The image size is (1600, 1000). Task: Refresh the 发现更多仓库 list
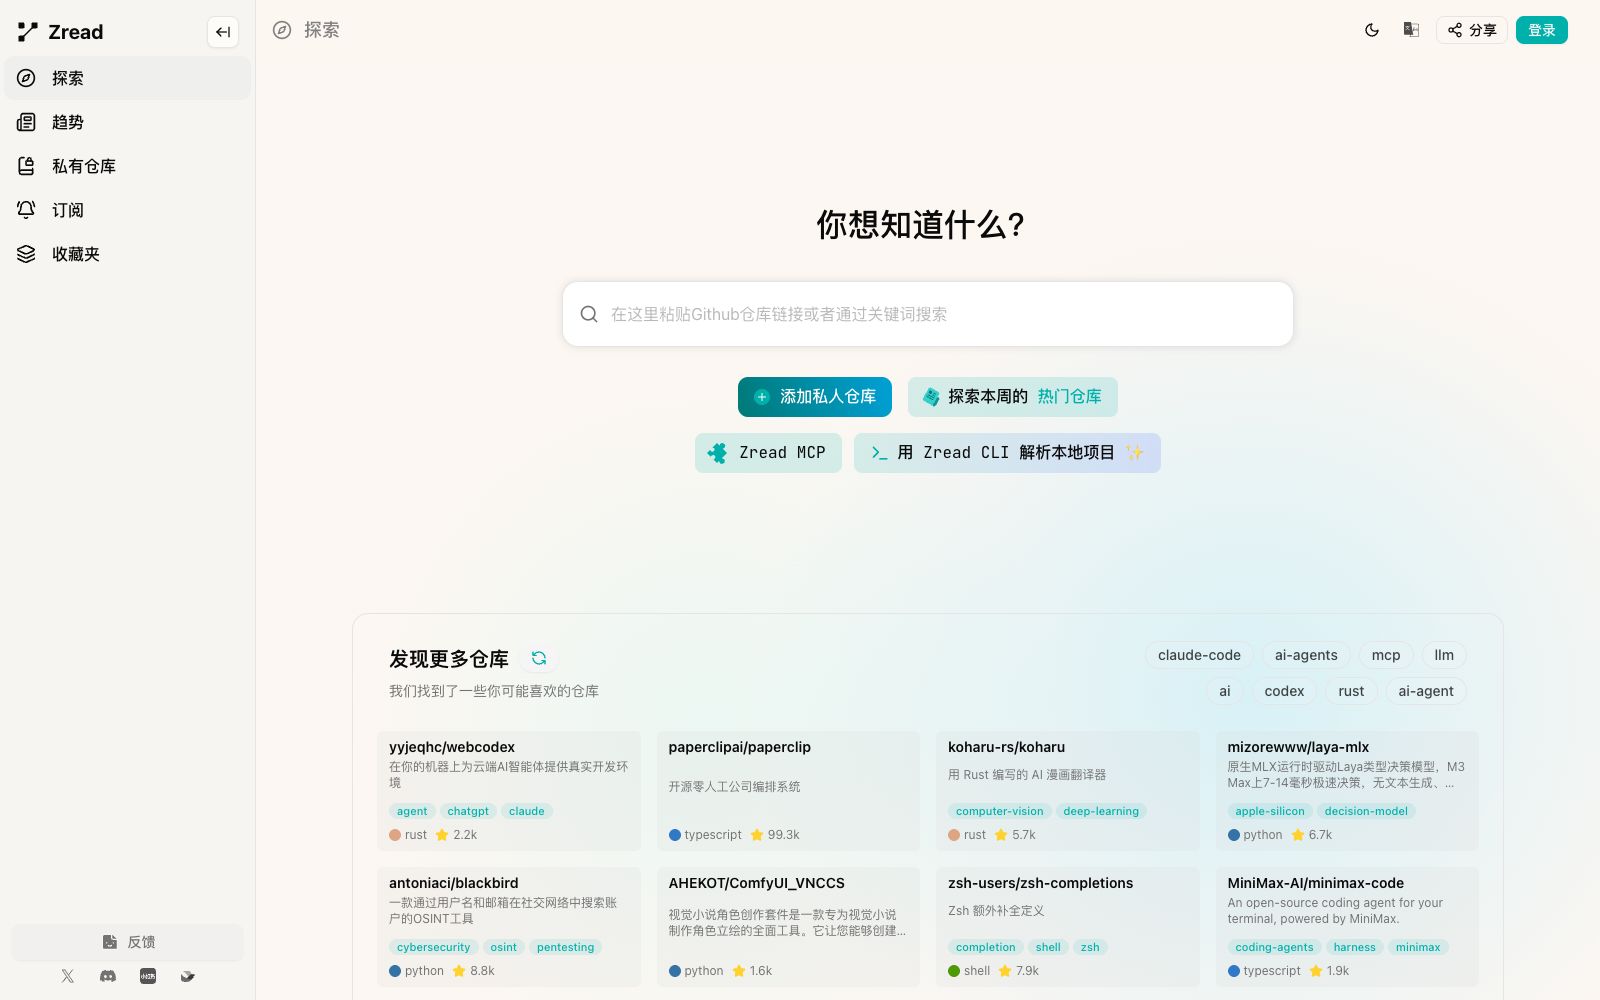[x=539, y=658]
